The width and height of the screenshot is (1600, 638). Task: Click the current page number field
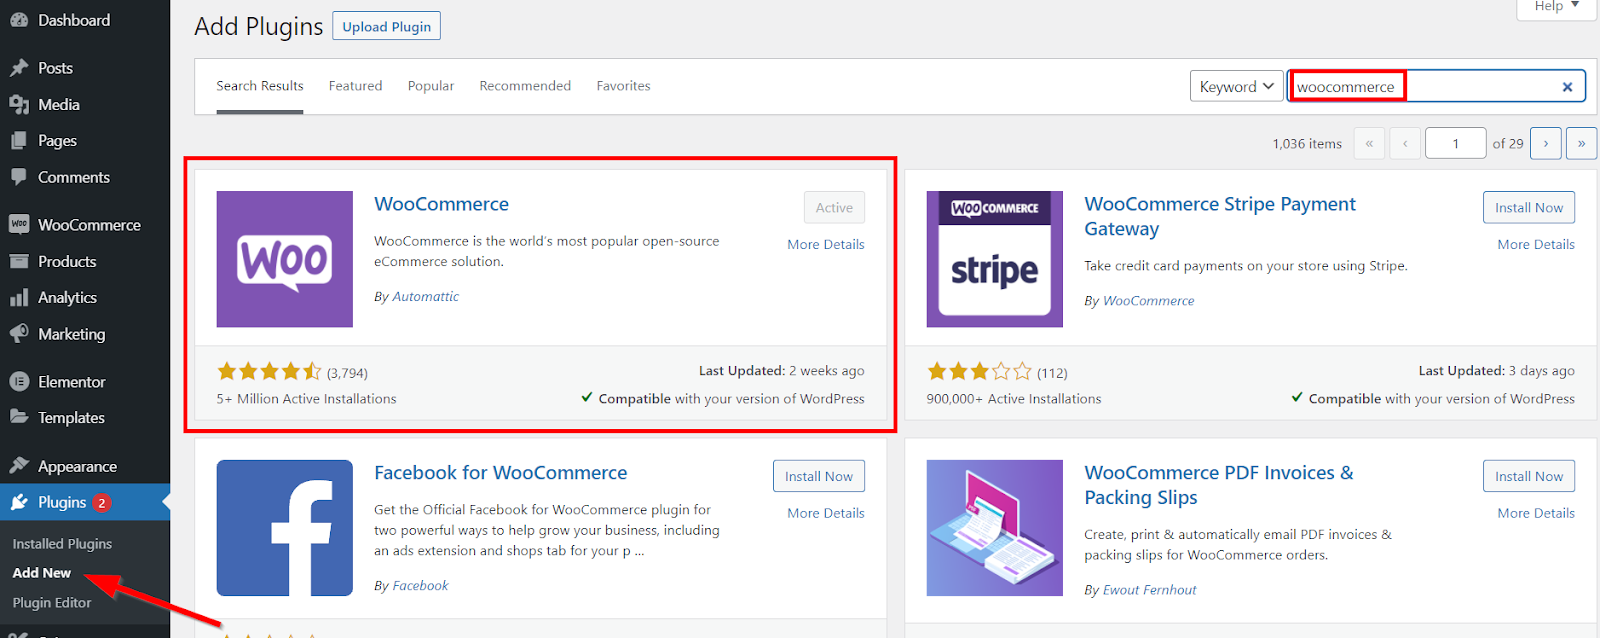(1456, 143)
